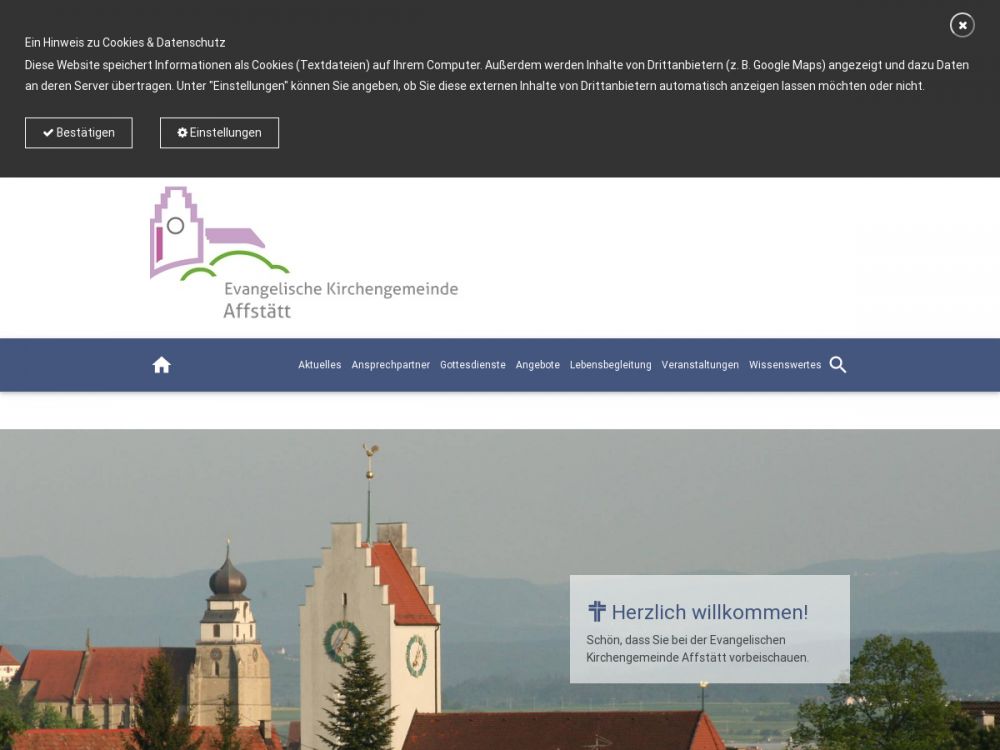Click the Herzlich willkommen heading
Viewport: 1000px width, 750px height.
(x=709, y=612)
